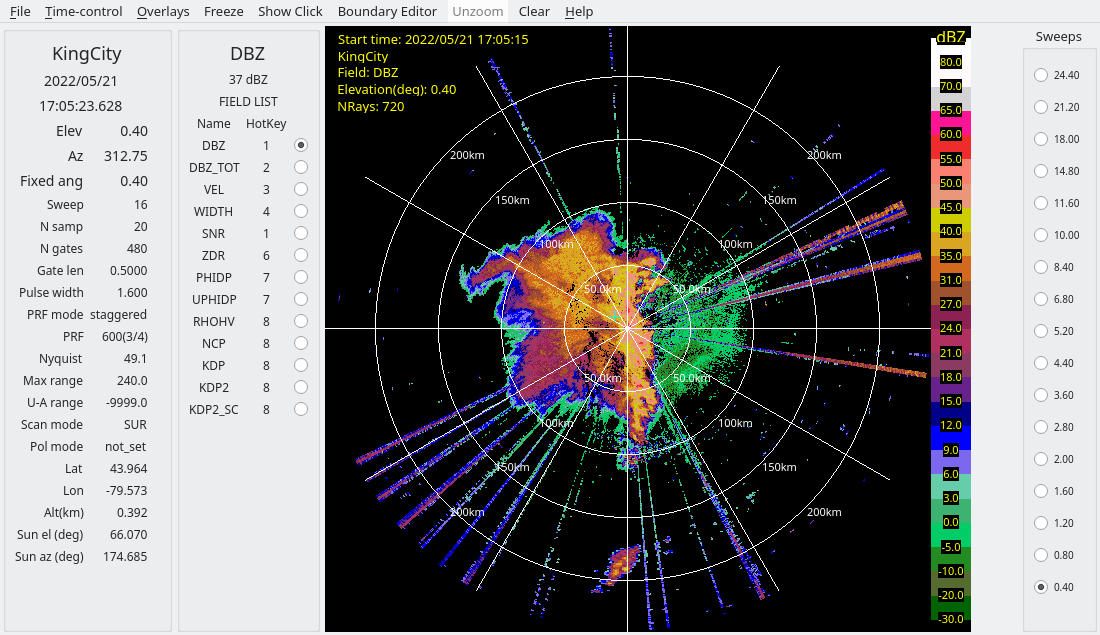Open the Time-control menu
The width and height of the screenshot is (1100, 635).
[84, 12]
